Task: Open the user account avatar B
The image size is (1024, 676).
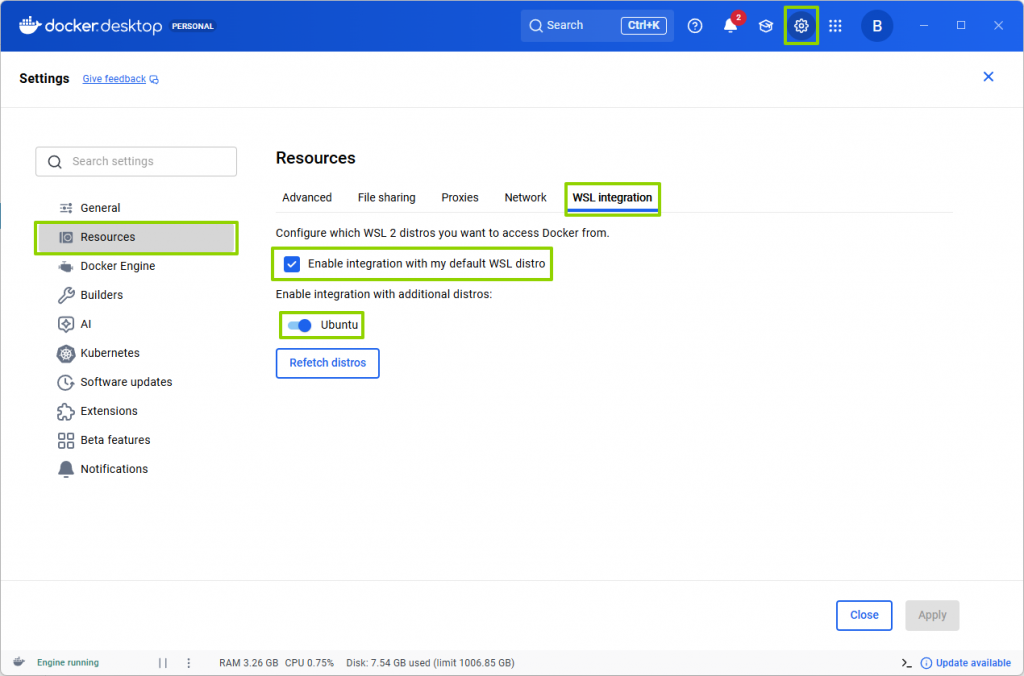Action: tap(877, 26)
